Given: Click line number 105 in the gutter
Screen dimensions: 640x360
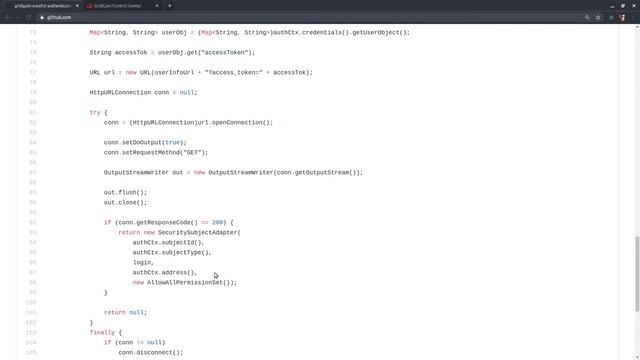Looking at the screenshot, I should (31, 353).
